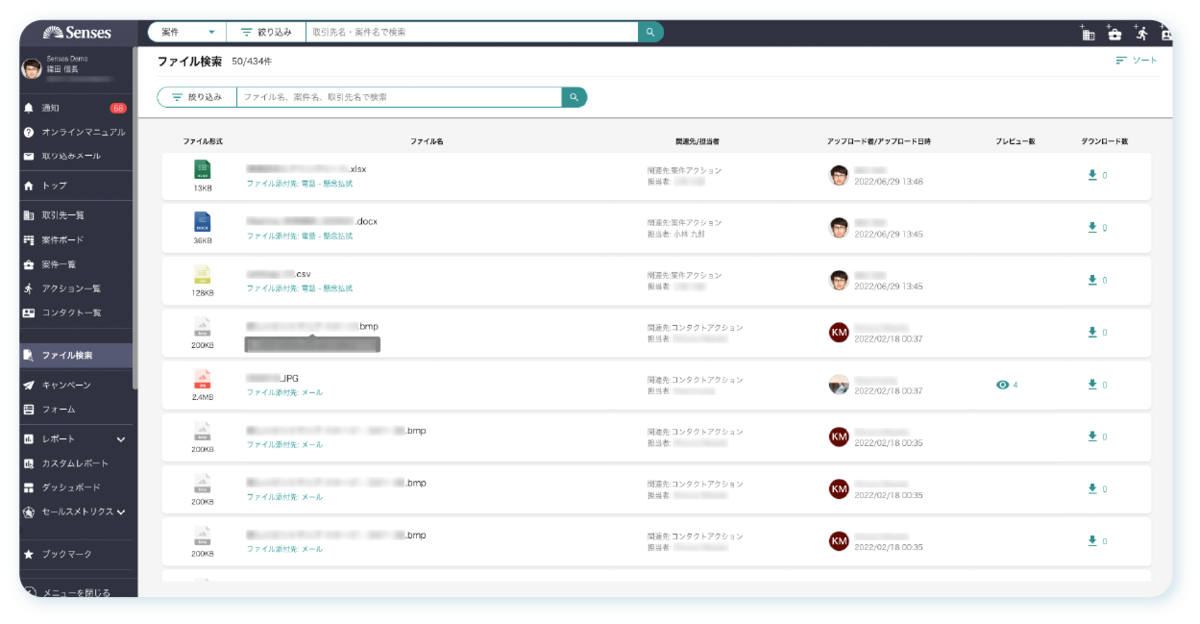Click download icon for the .docx file

click(1092, 227)
